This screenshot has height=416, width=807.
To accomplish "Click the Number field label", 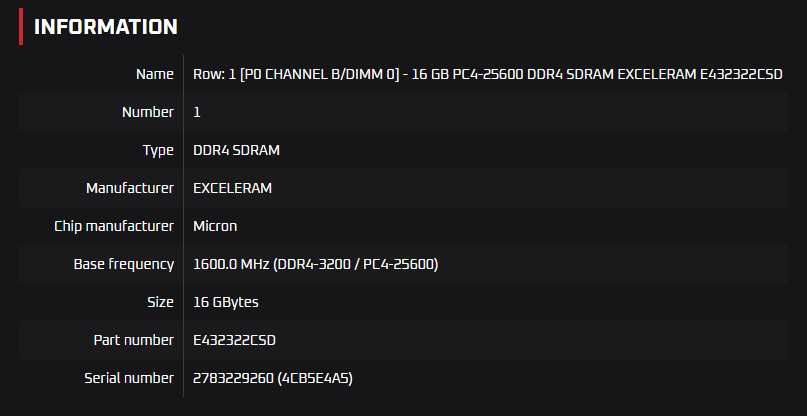I will [x=147, y=112].
